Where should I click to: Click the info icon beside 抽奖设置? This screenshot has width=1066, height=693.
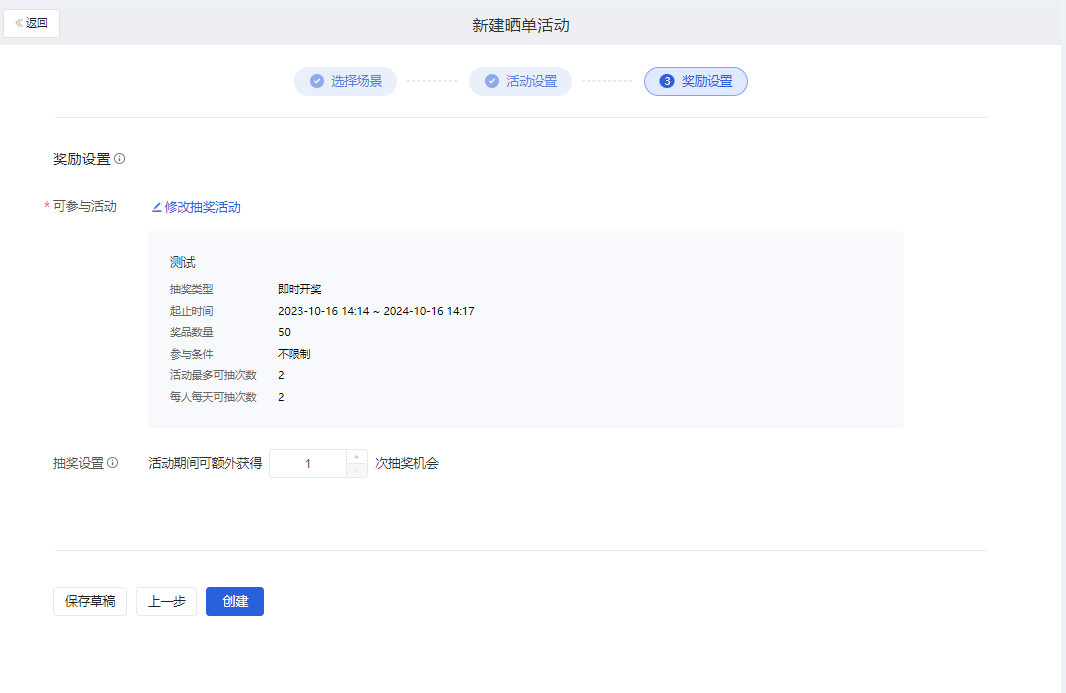click(113, 462)
